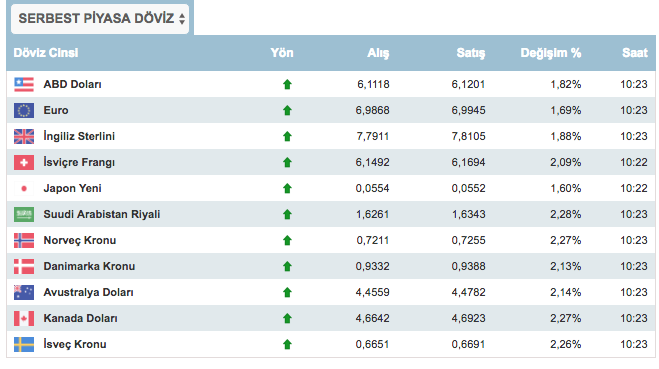Open the Danimarka Kronu currency link

[89, 266]
